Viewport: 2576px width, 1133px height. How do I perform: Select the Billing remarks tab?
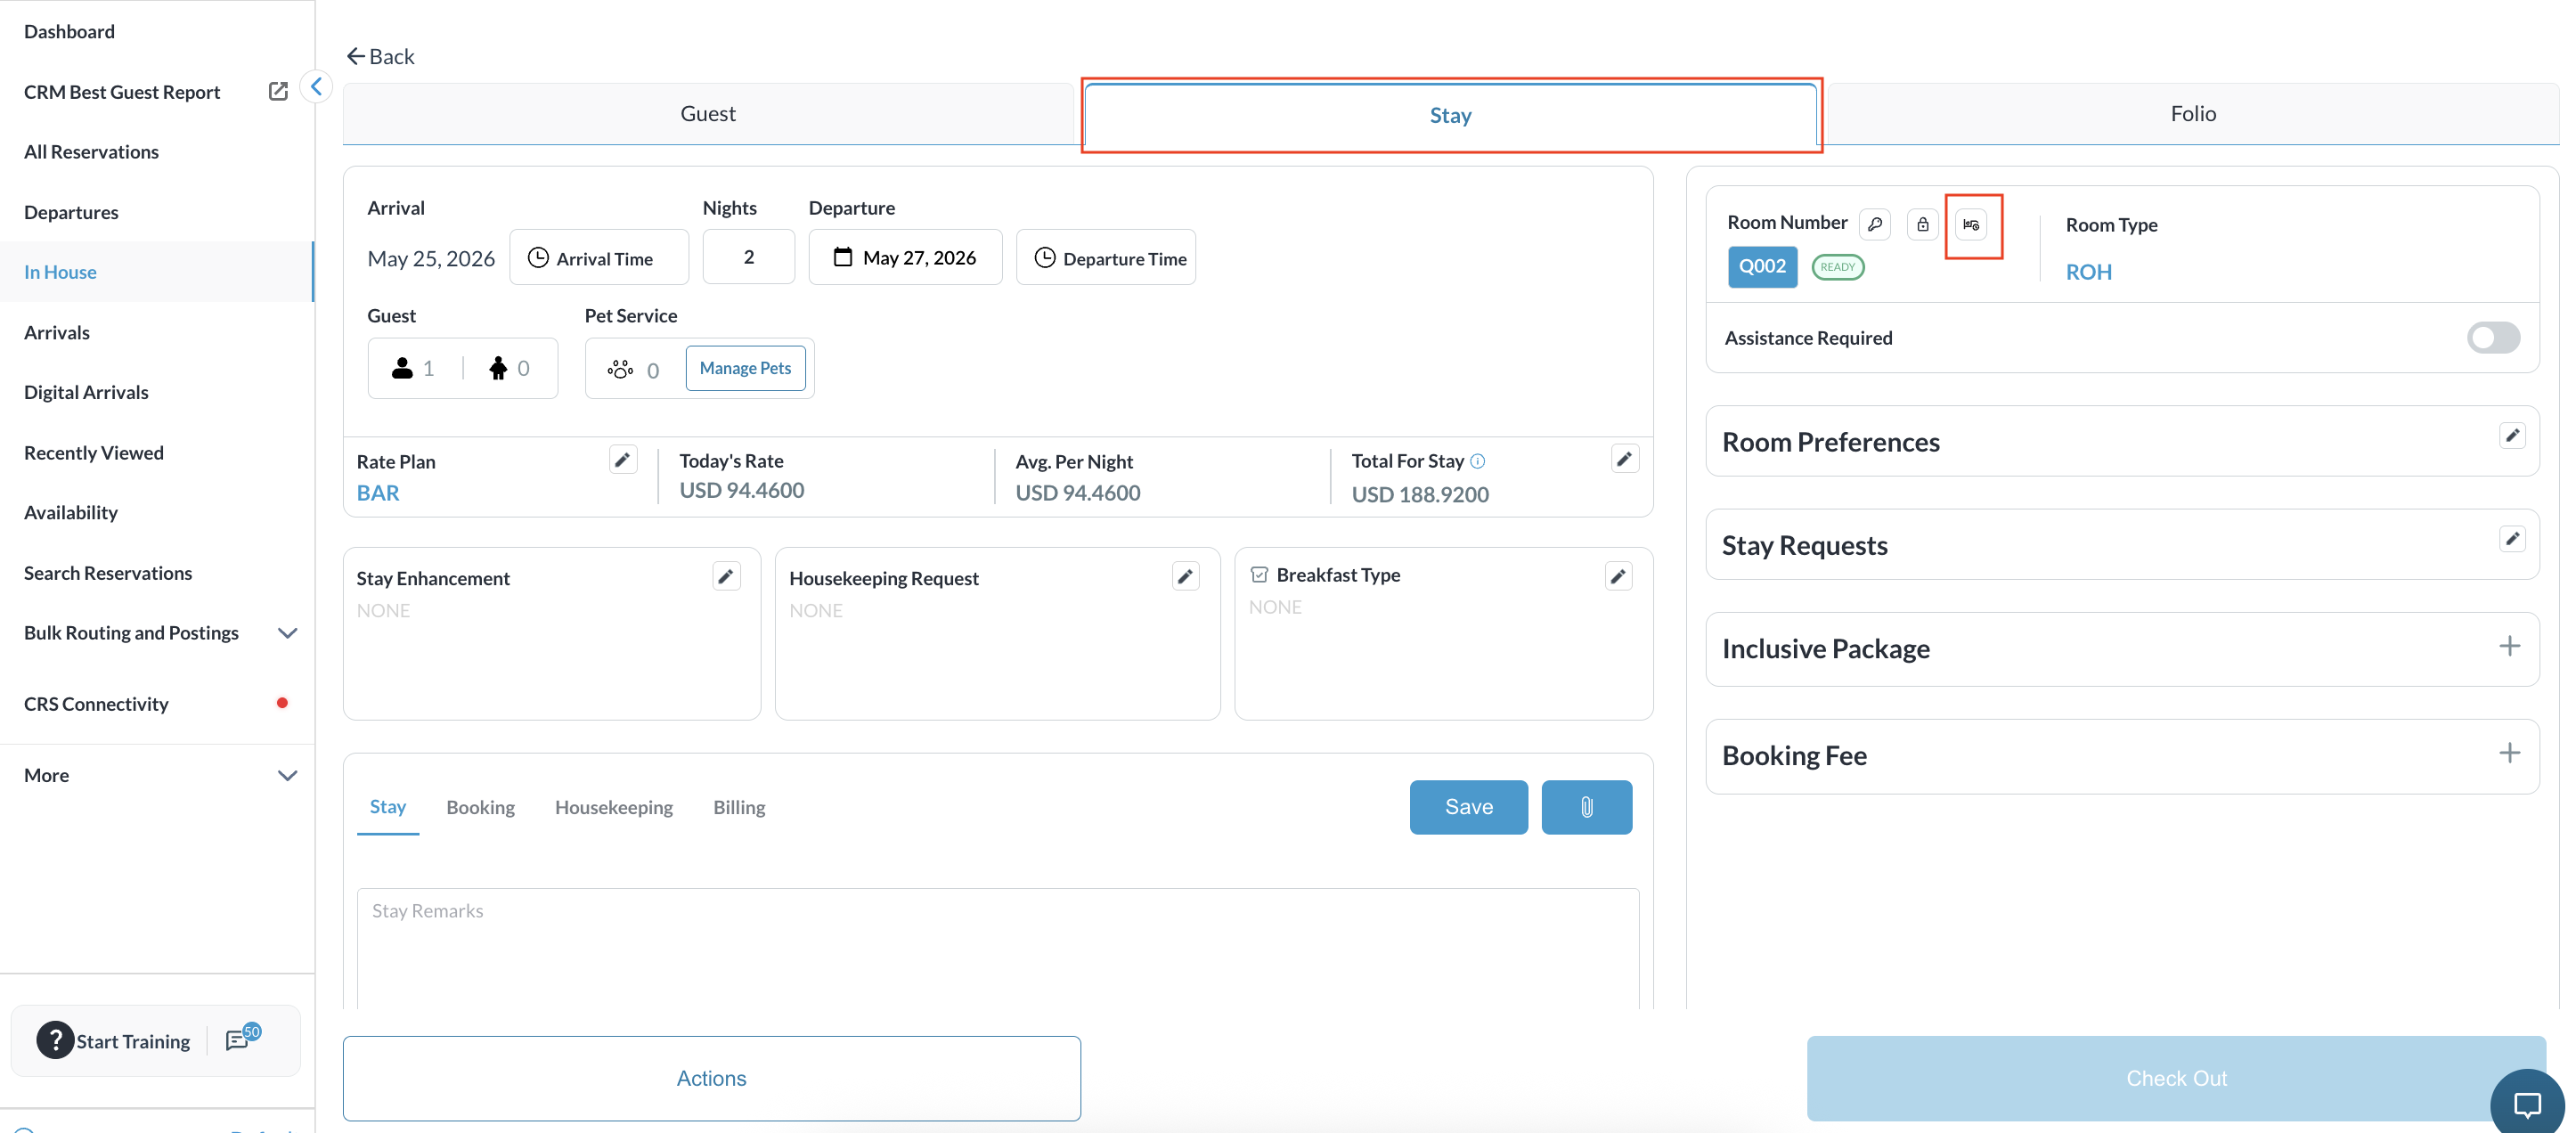point(739,807)
